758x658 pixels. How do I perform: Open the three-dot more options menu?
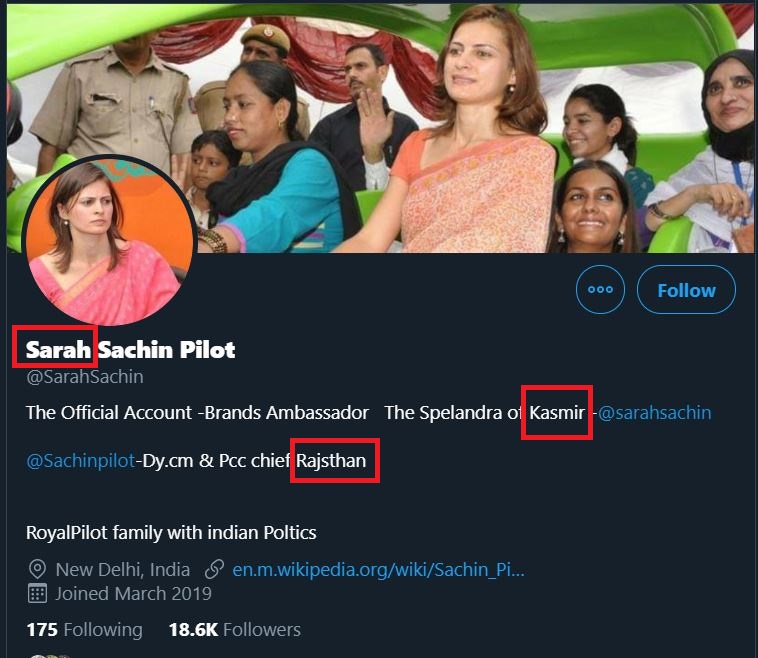[x=600, y=290]
